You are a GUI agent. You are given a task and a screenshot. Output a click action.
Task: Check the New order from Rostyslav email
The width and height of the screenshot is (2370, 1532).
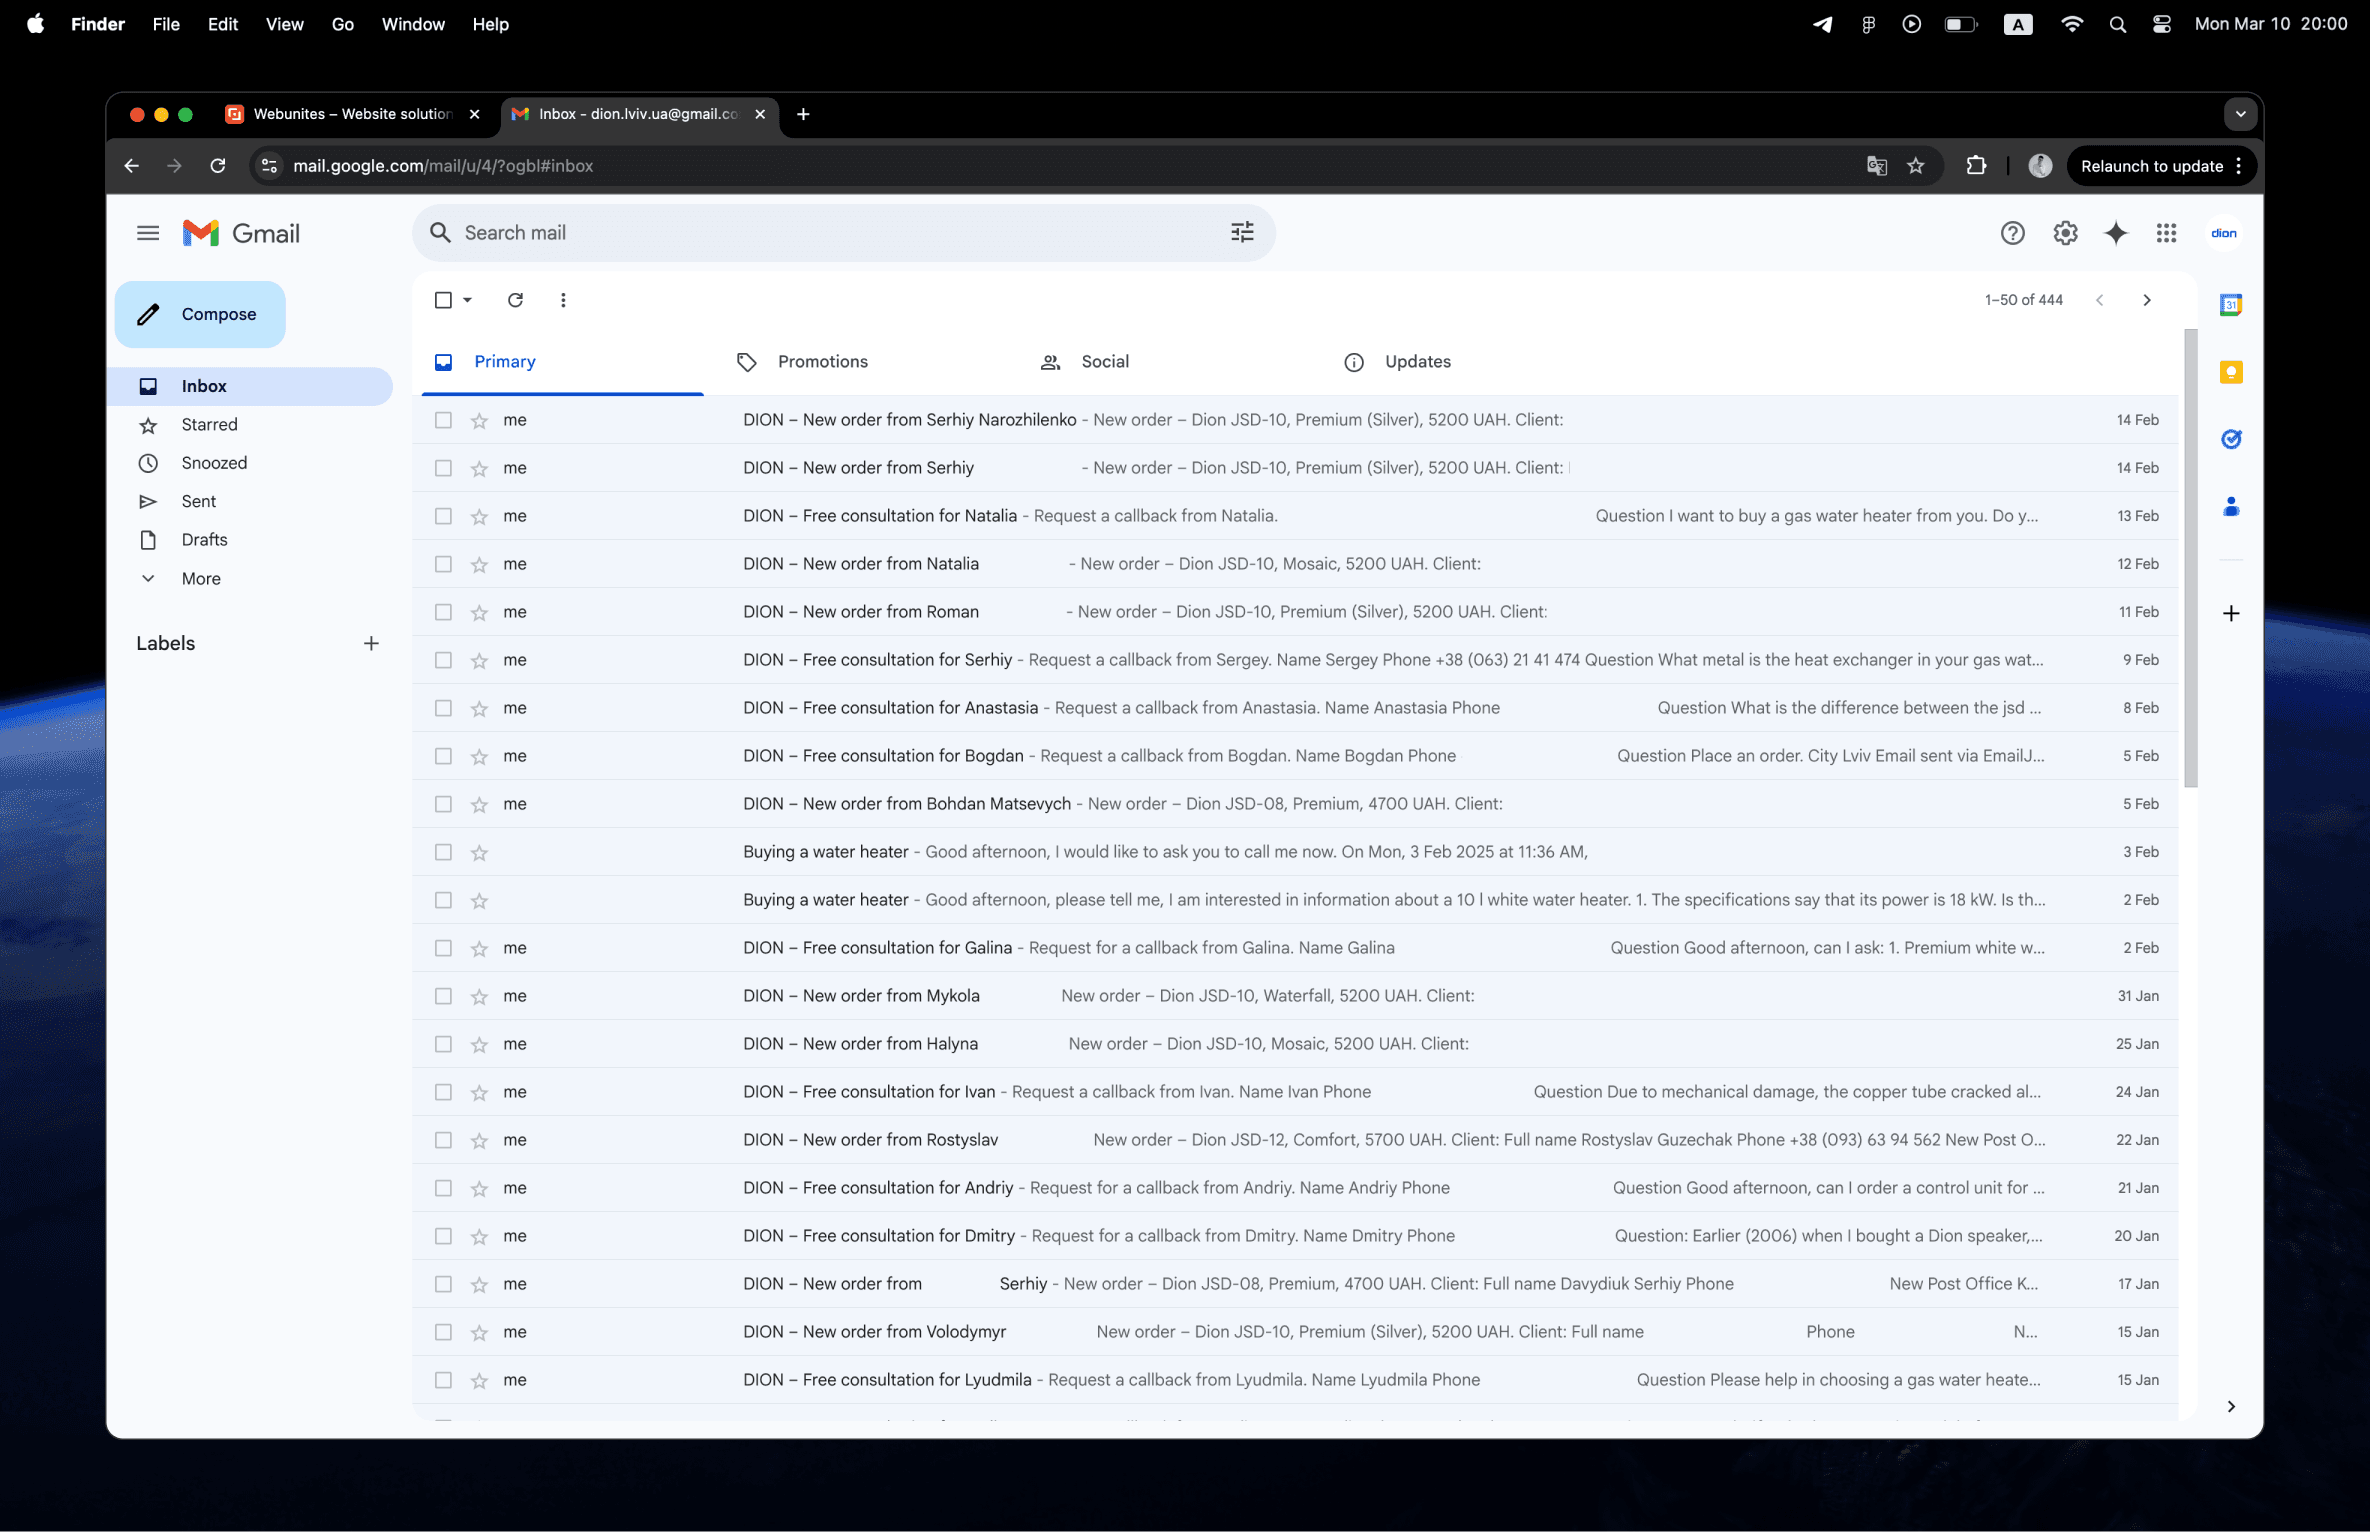(443, 1141)
